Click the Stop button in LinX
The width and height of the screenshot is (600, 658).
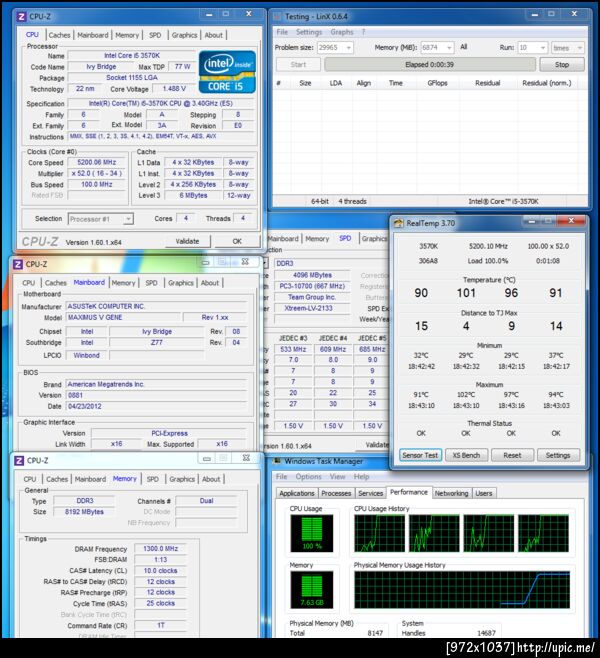[x=562, y=65]
